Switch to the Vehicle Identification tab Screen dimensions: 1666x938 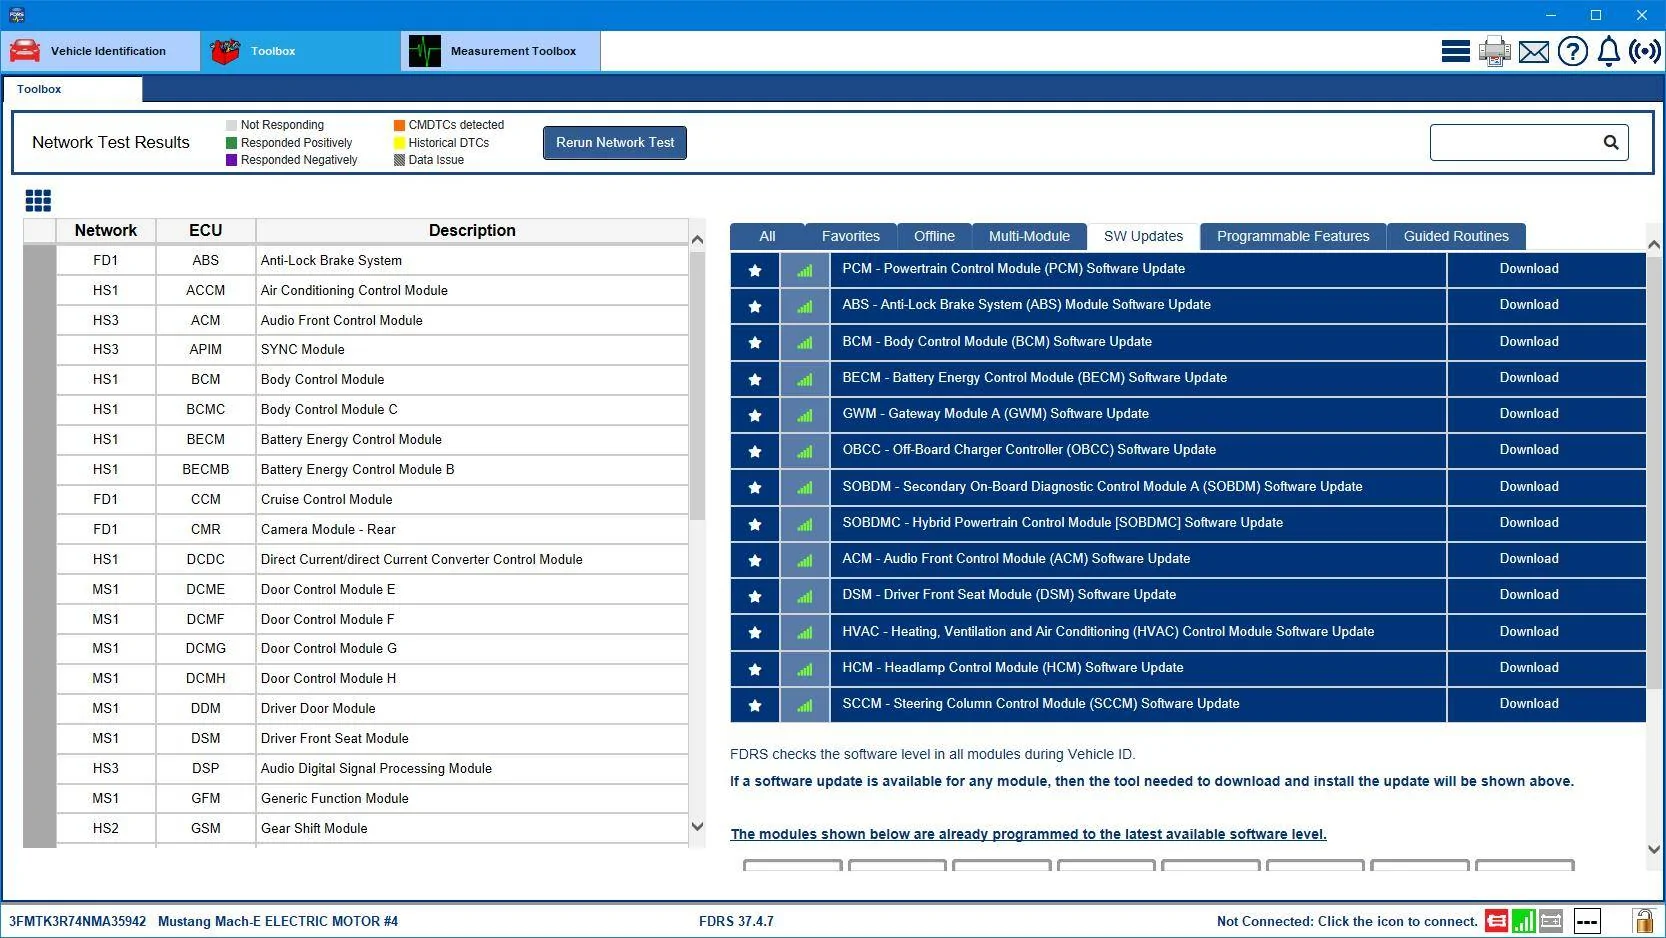[x=100, y=51]
